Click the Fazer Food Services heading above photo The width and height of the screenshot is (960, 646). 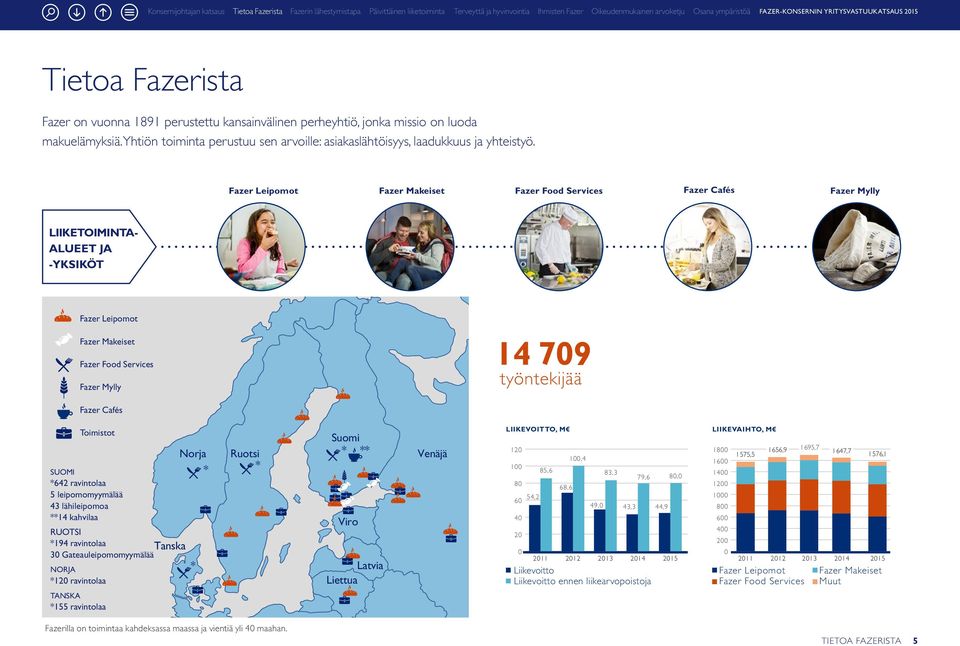[x=558, y=190]
